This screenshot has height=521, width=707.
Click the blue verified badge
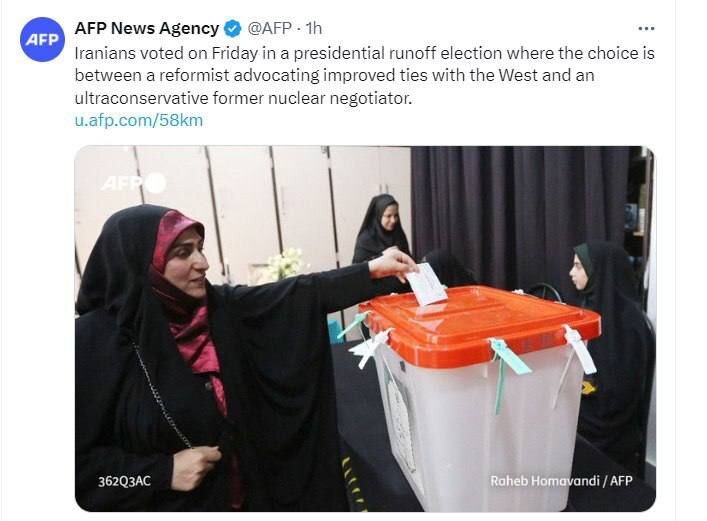click(x=233, y=28)
